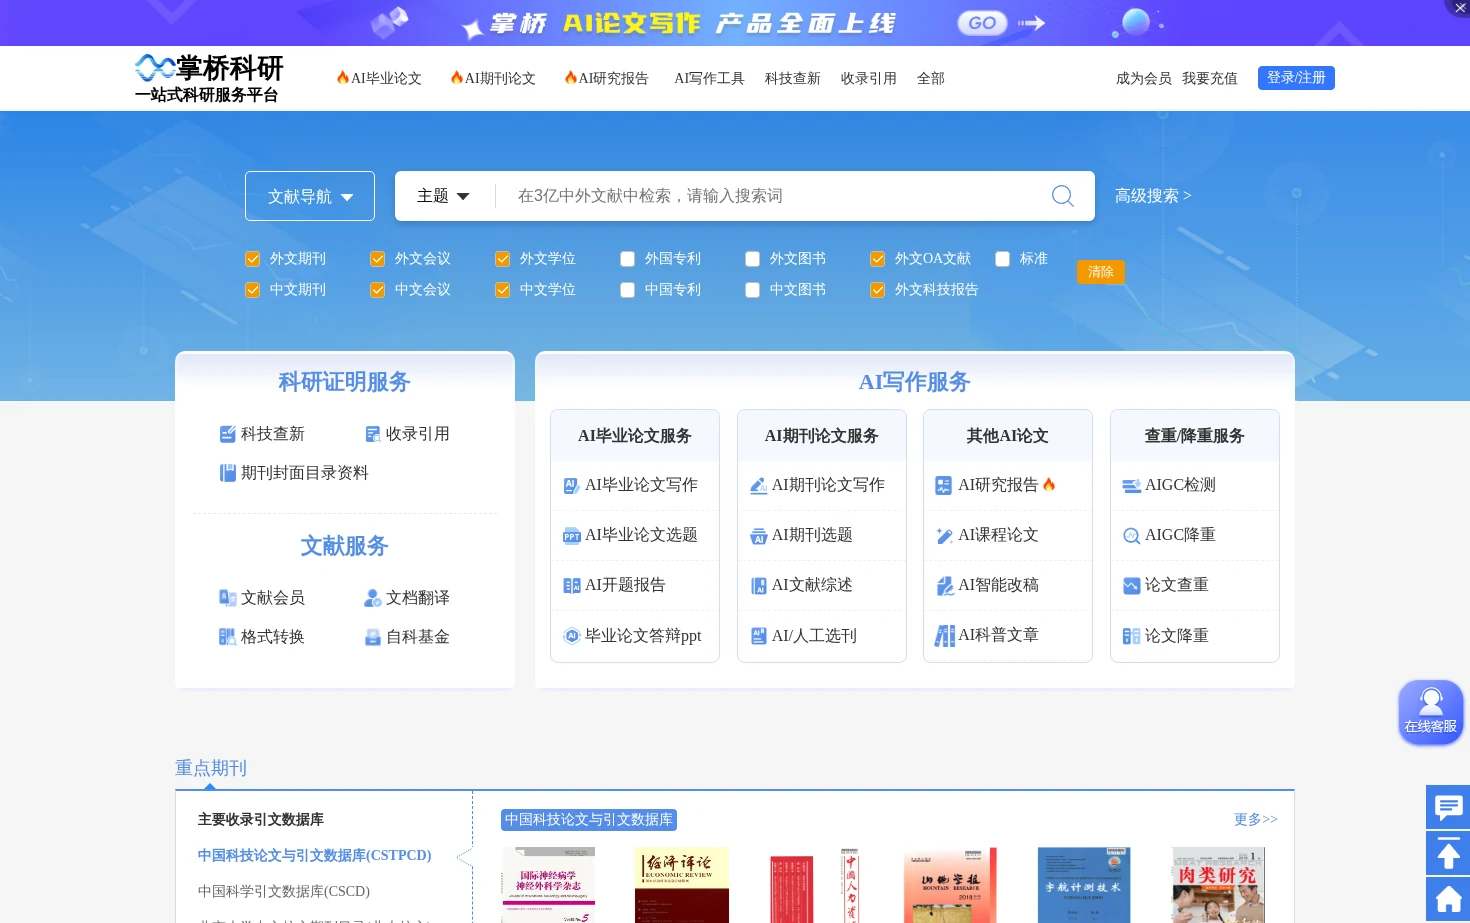Uncheck the 外文科技报告 checkbox

[878, 290]
